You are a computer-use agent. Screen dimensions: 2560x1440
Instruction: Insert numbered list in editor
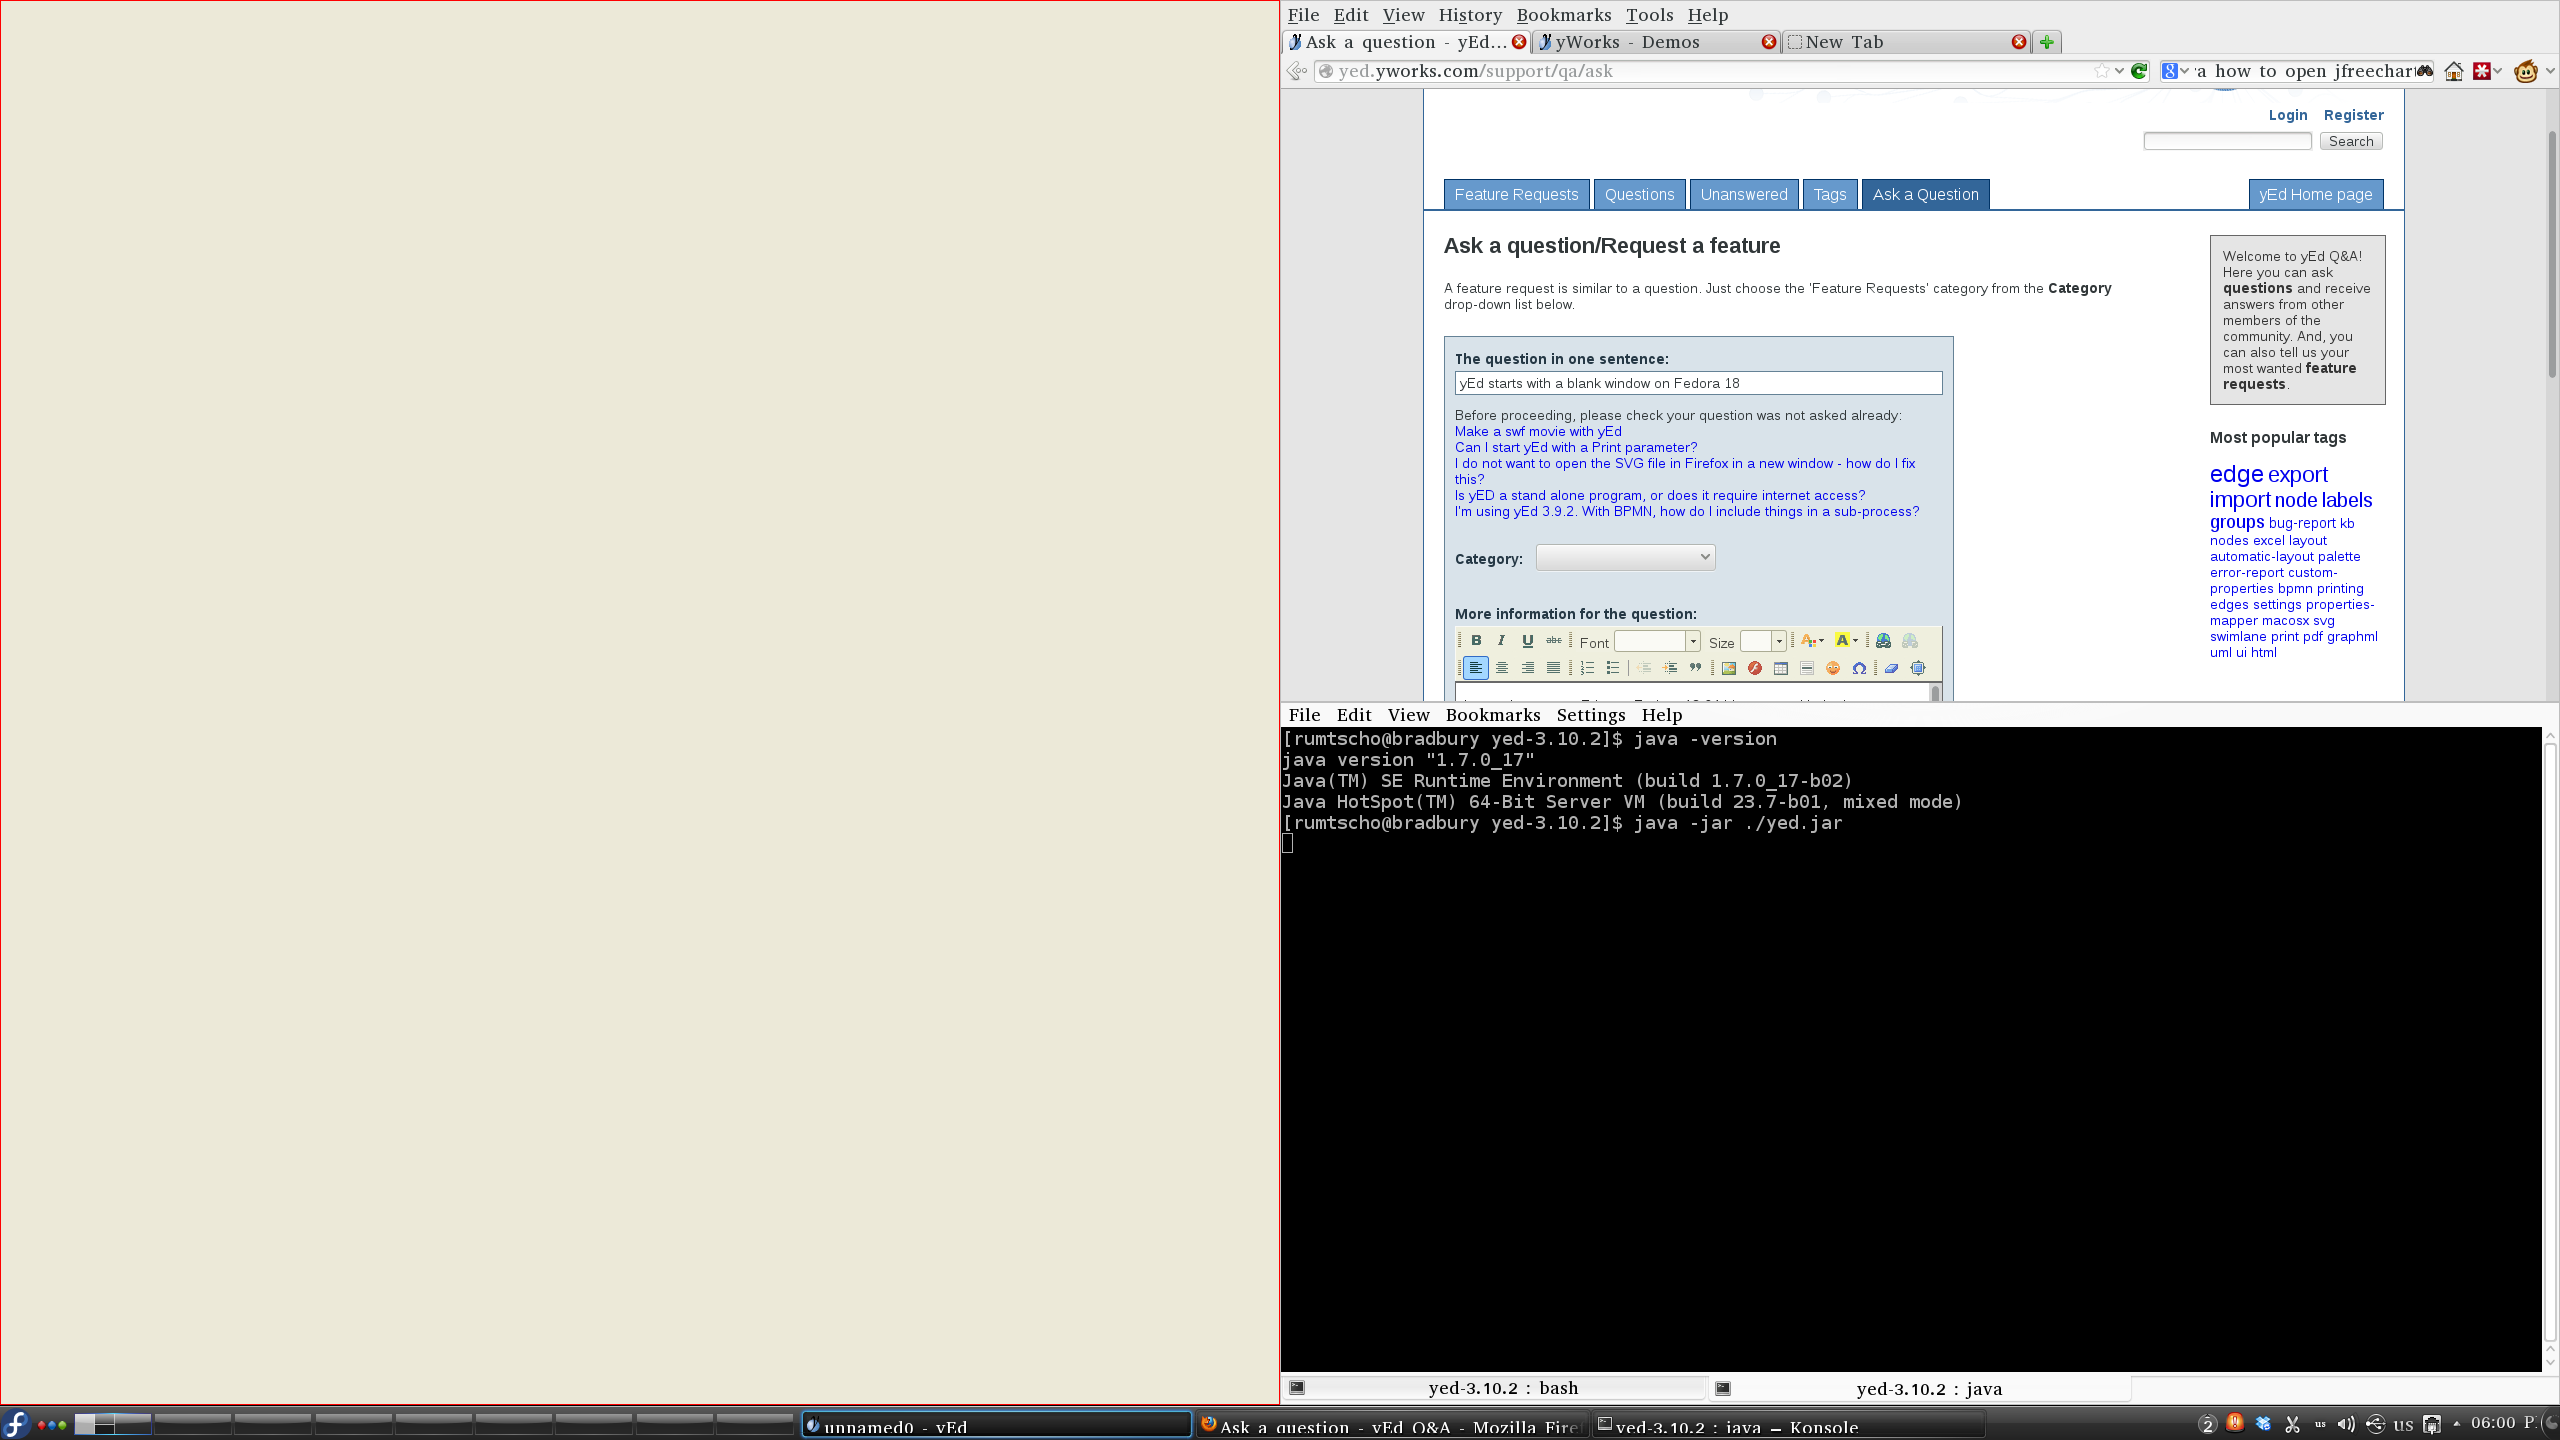pyautogui.click(x=1587, y=668)
